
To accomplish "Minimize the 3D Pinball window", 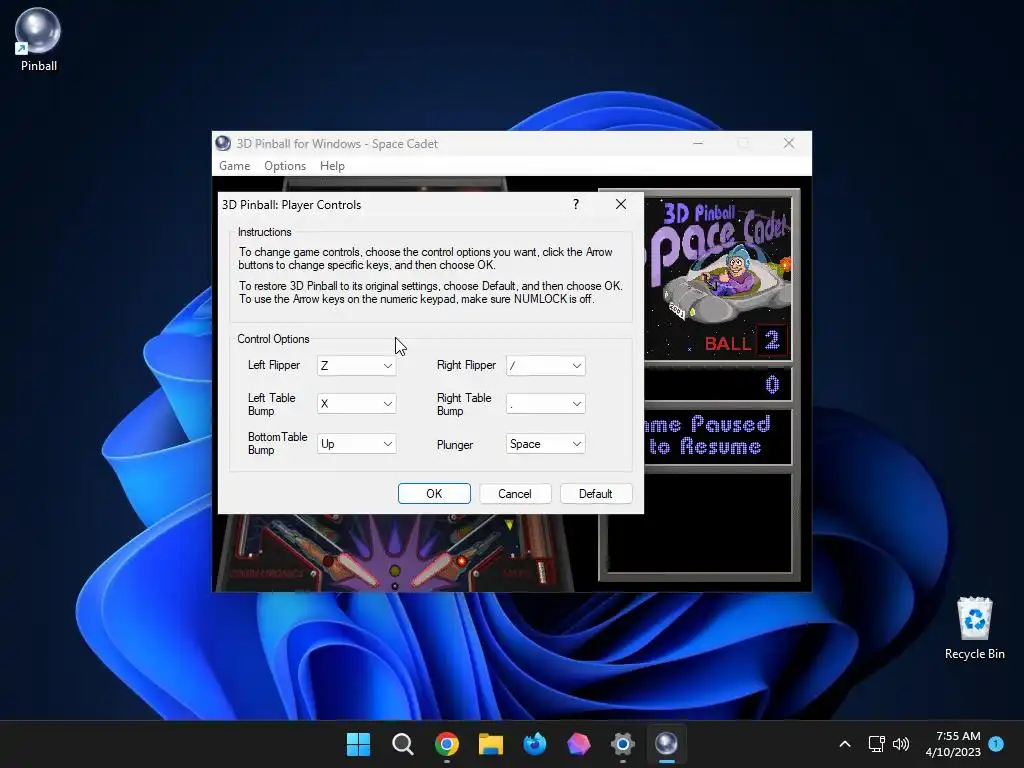I will click(x=697, y=143).
